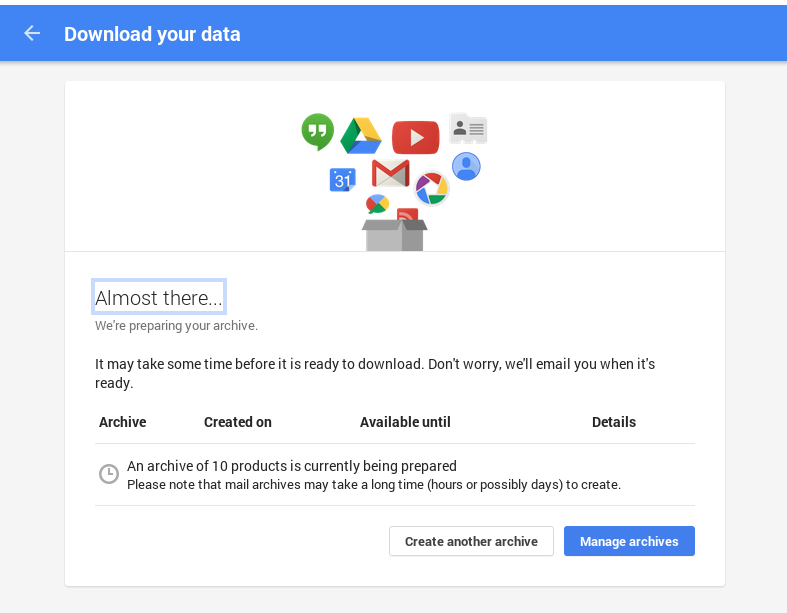Click the Google Drive triangle icon
The height and width of the screenshot is (613, 787).
pos(361,136)
